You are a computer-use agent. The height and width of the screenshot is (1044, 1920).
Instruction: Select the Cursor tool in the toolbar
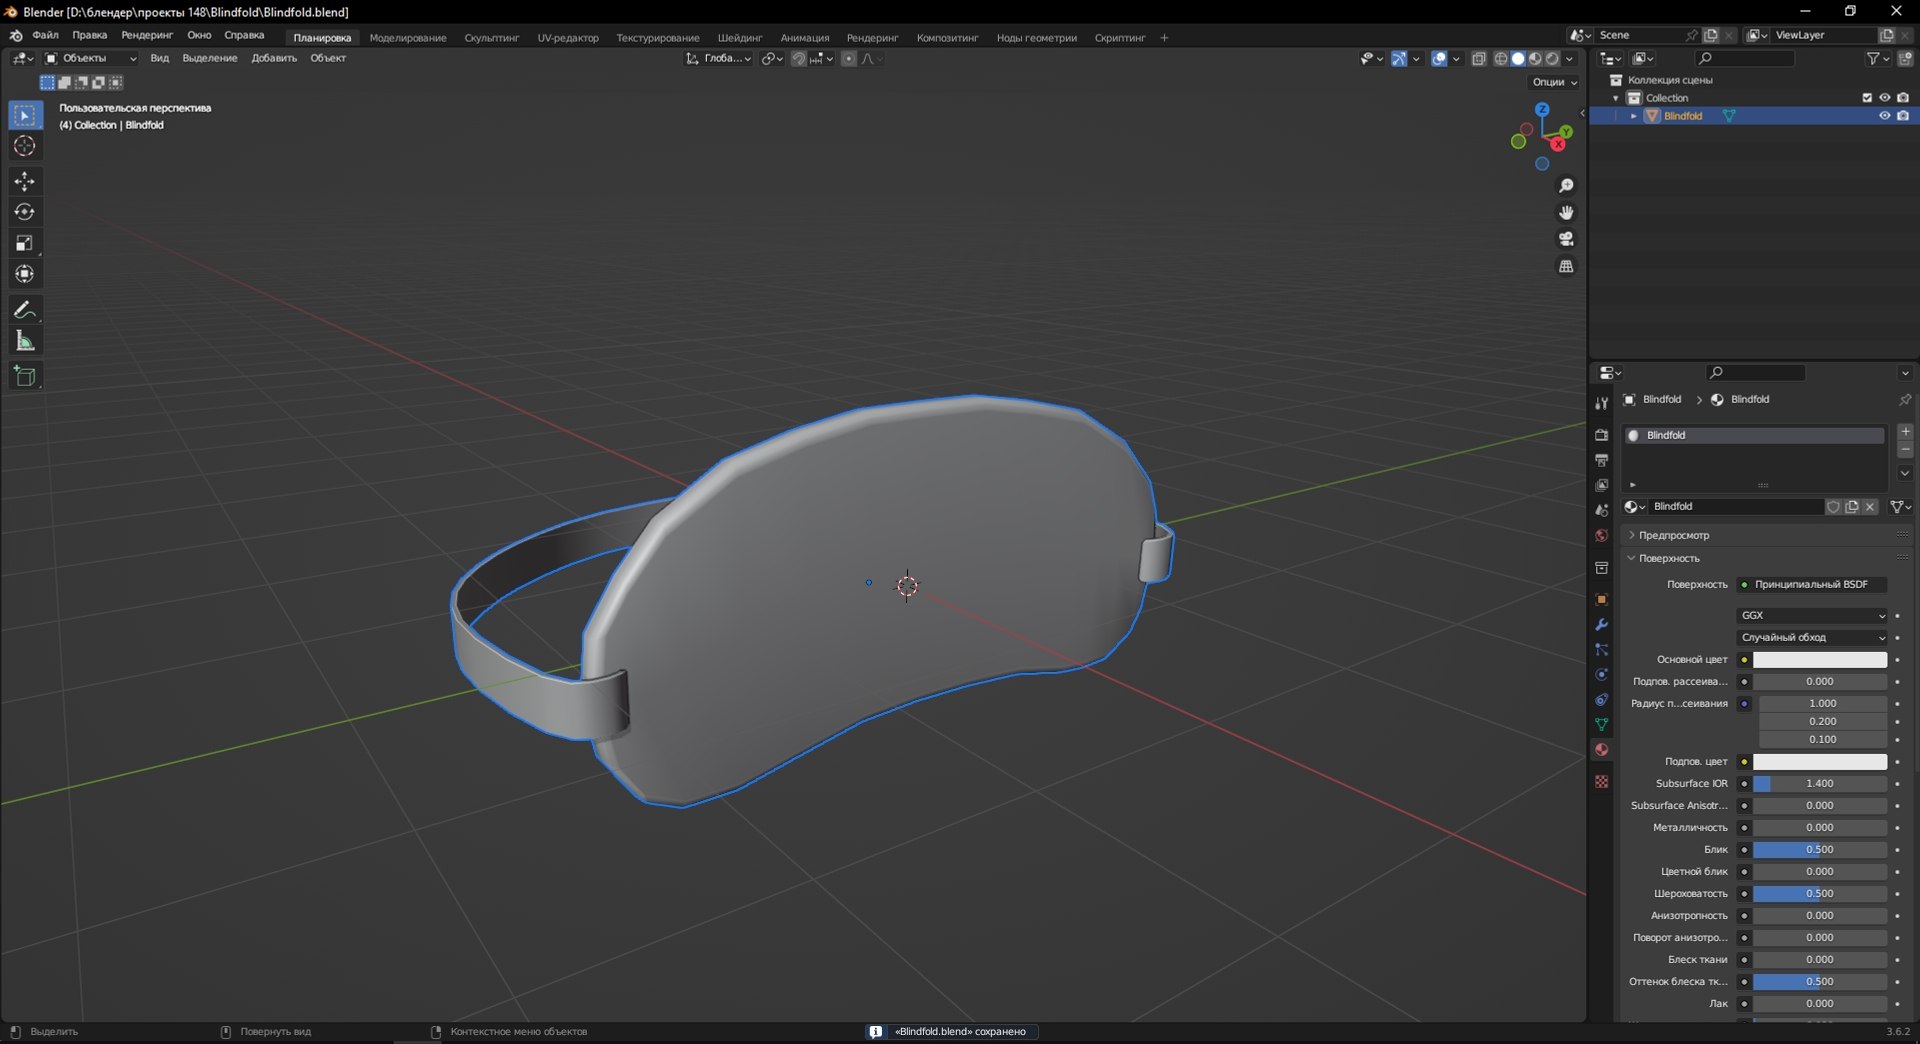pos(25,146)
